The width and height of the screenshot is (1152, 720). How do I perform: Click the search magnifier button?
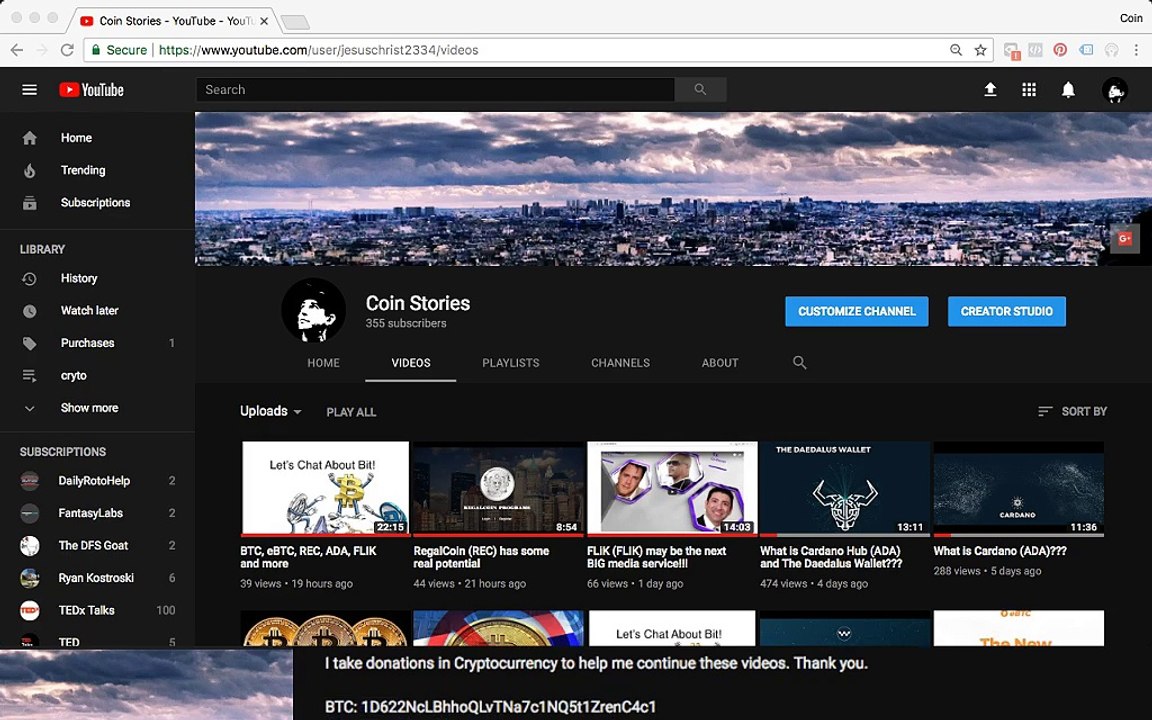[x=700, y=90]
